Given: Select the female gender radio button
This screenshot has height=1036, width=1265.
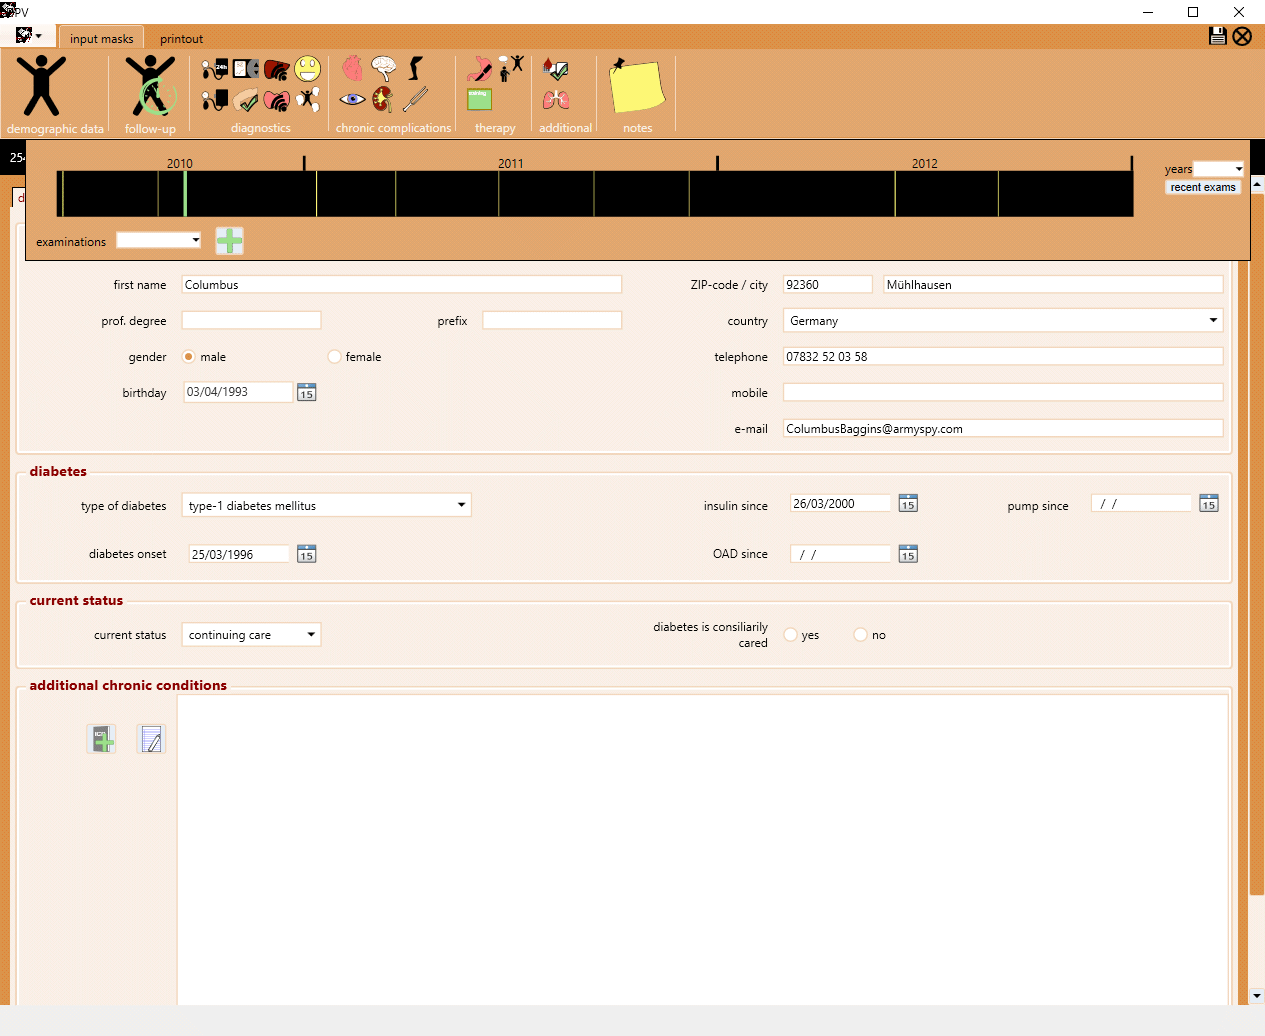Looking at the screenshot, I should (x=334, y=357).
